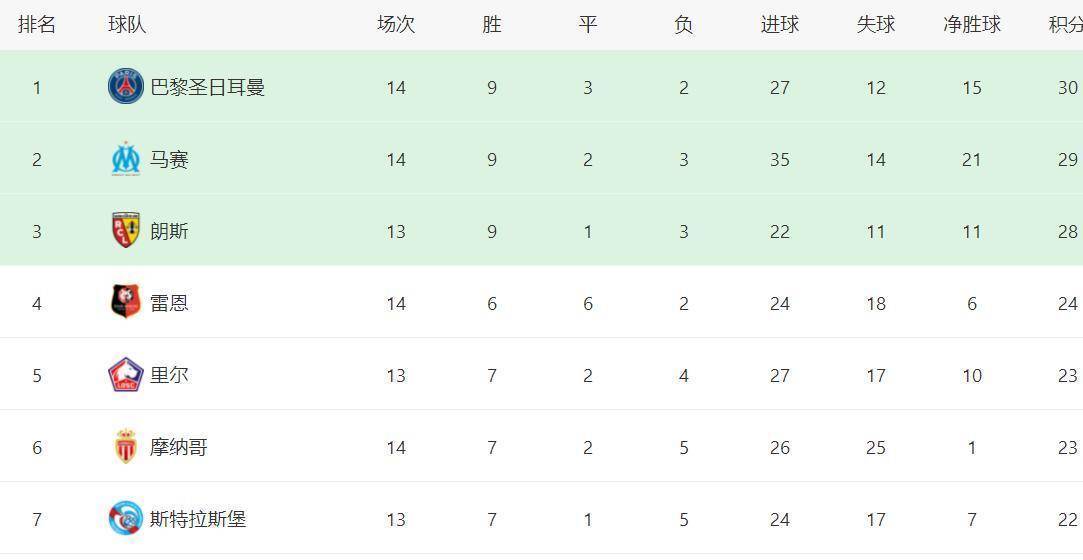Open the 巴黎圣日耳曼 team link
Screen dimensions: 1083x560
pos(207,87)
